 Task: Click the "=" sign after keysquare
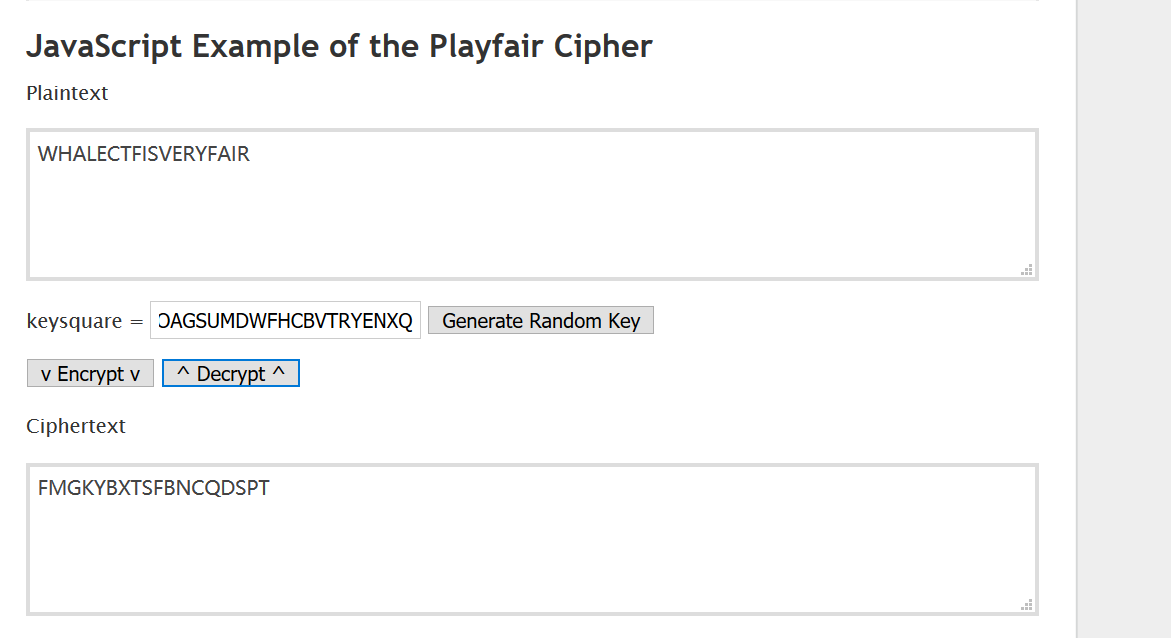pyautogui.click(x=137, y=322)
